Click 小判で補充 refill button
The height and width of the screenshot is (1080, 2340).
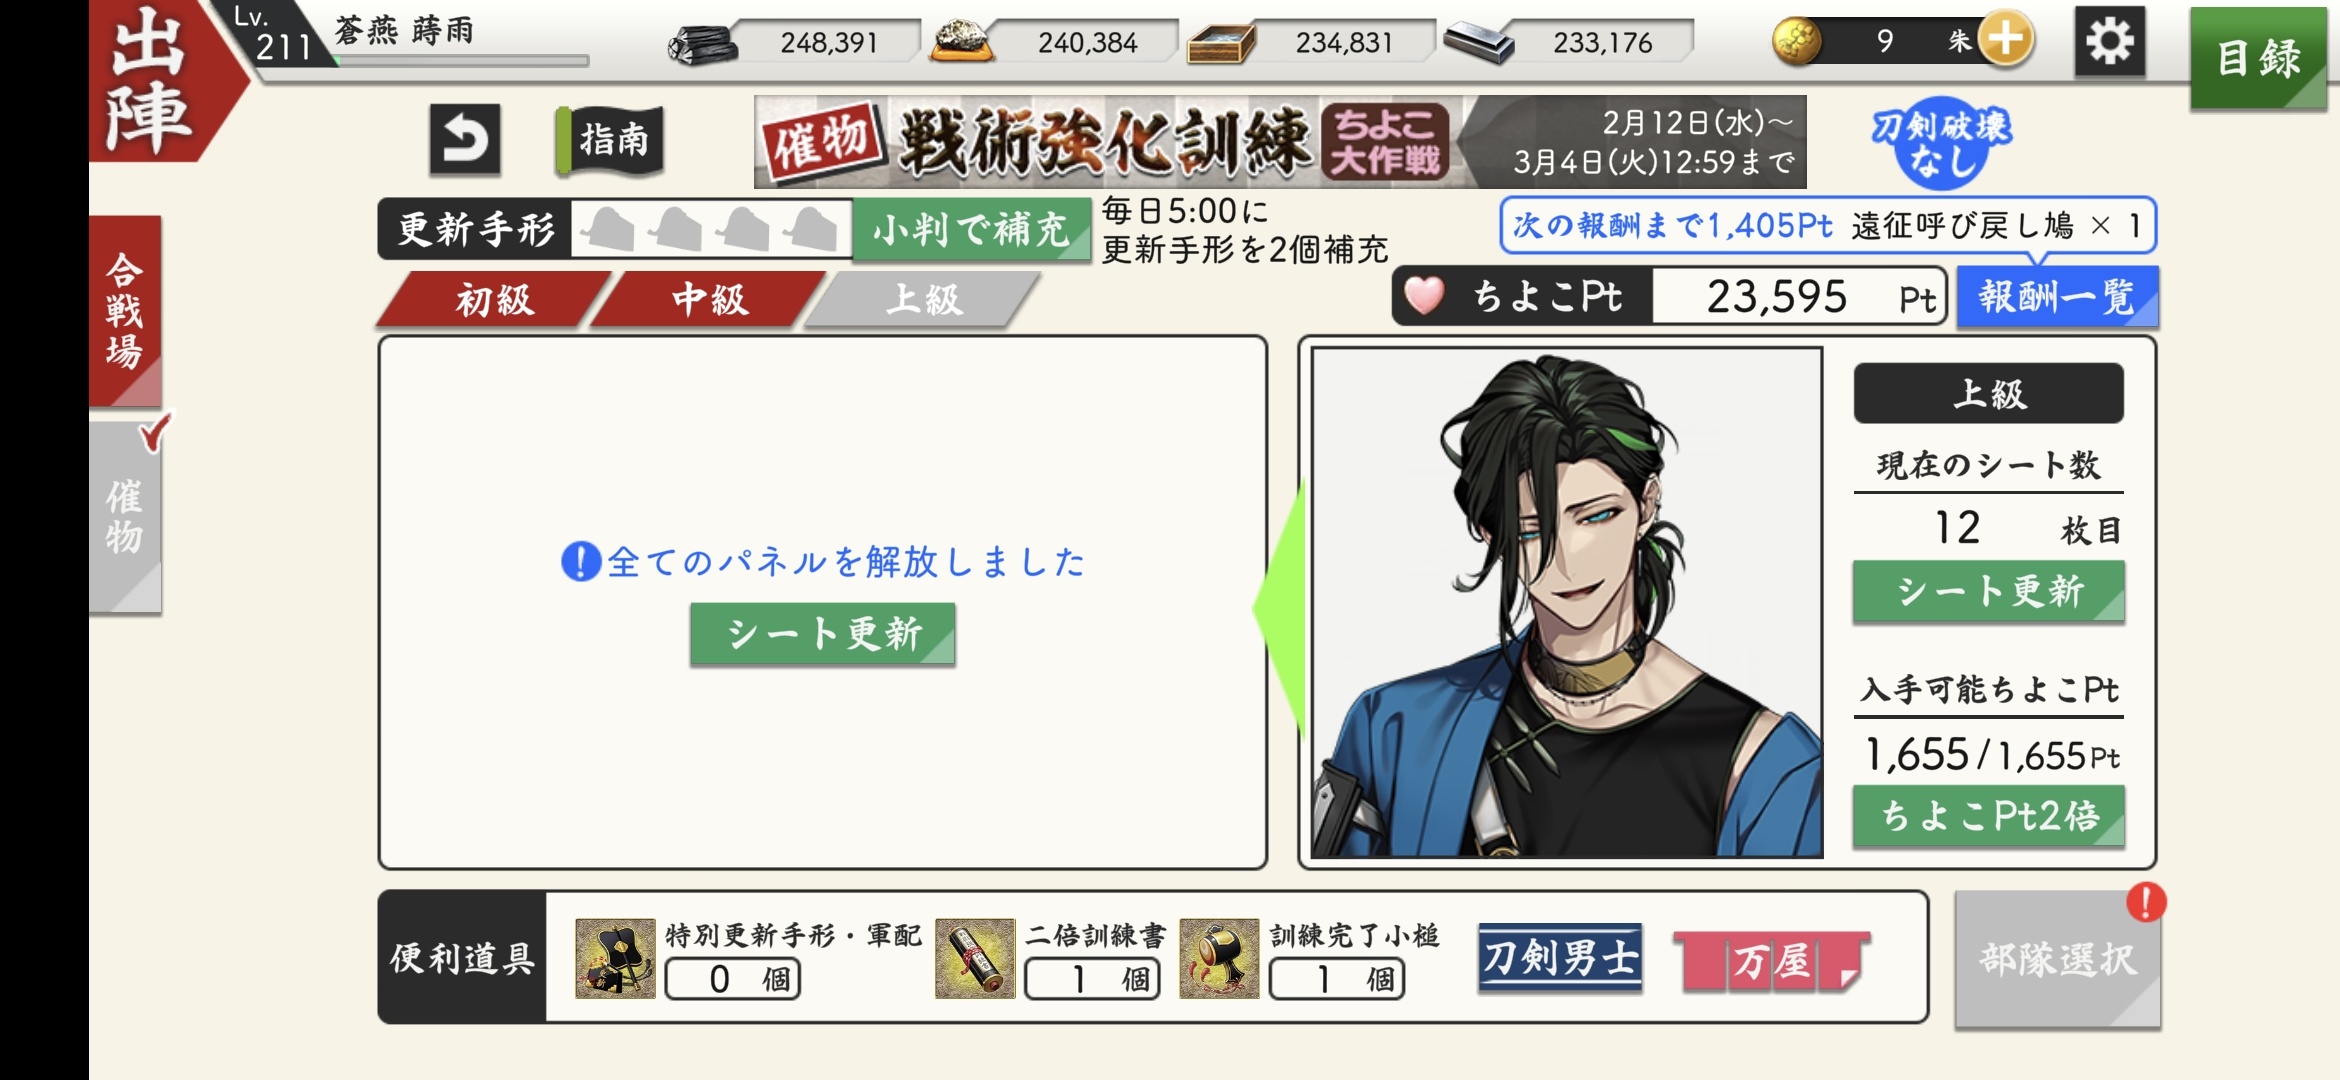[x=971, y=230]
